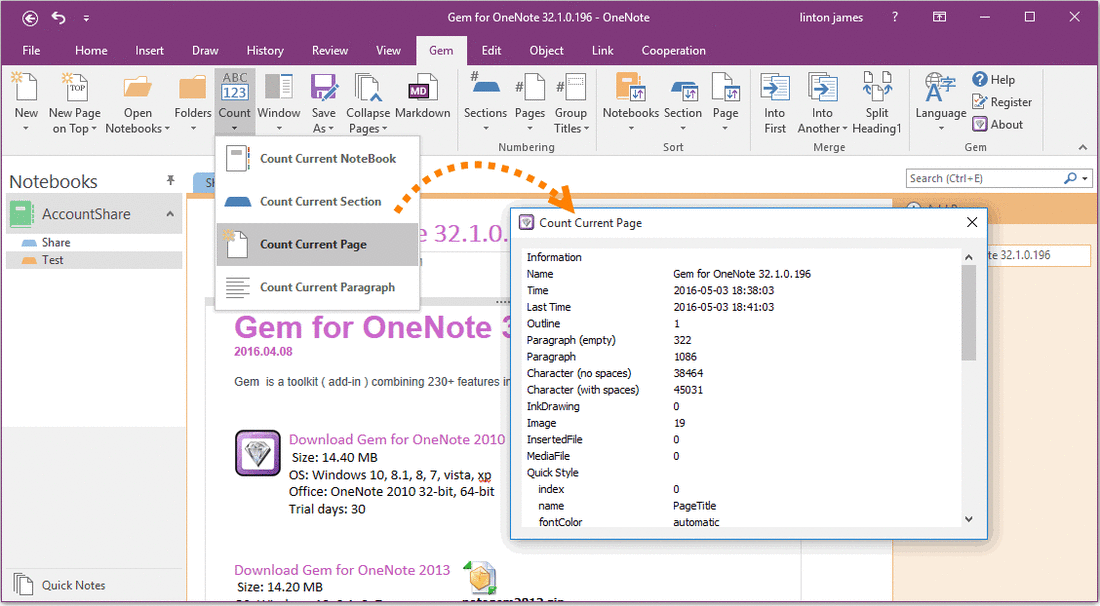
Task: Click the Into First merge icon
Action: (774, 100)
